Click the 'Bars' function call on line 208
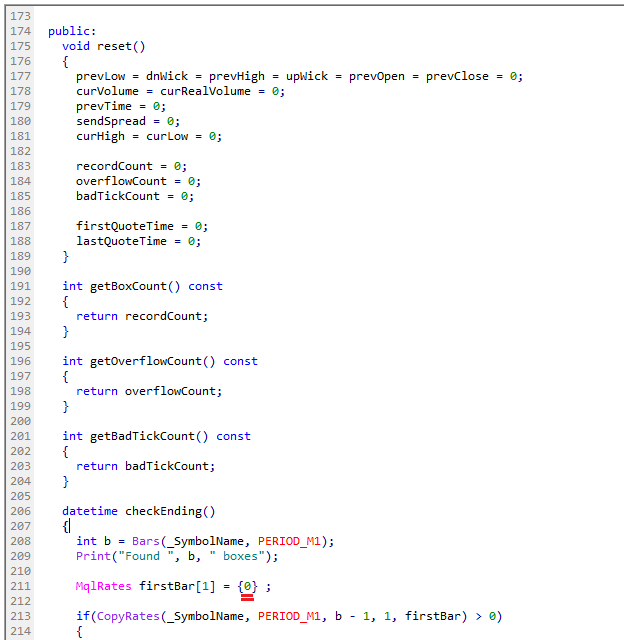Screen dimensions: 624x640 (x=146, y=541)
